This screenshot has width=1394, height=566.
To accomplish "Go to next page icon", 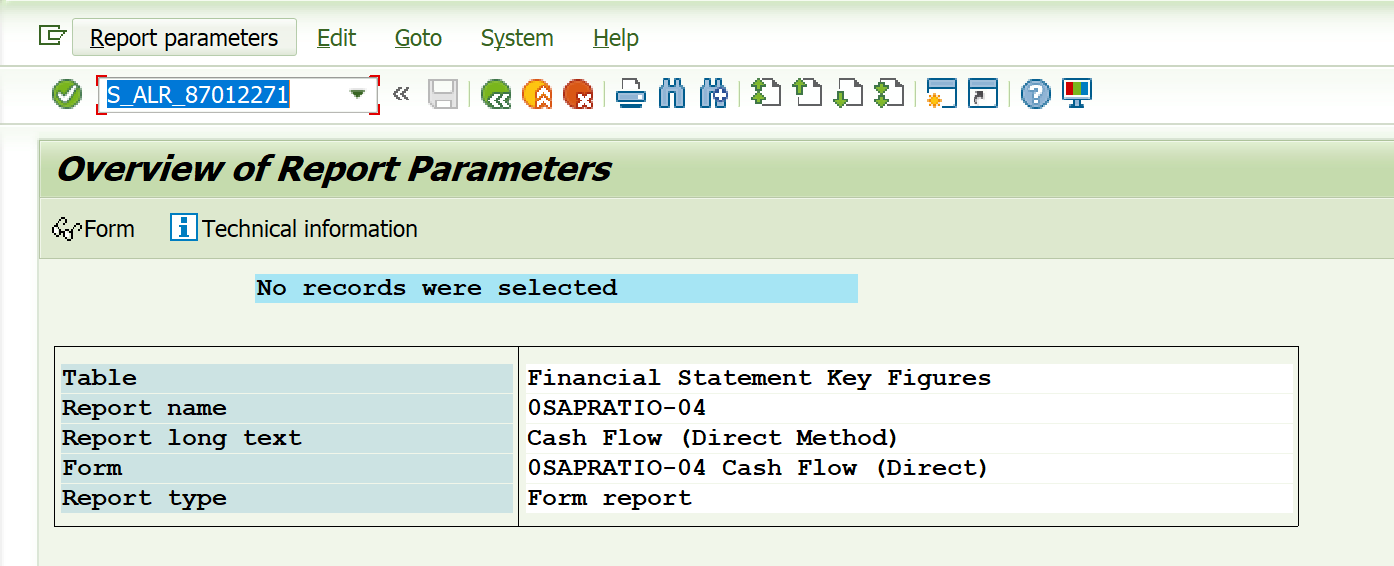I will [x=848, y=94].
